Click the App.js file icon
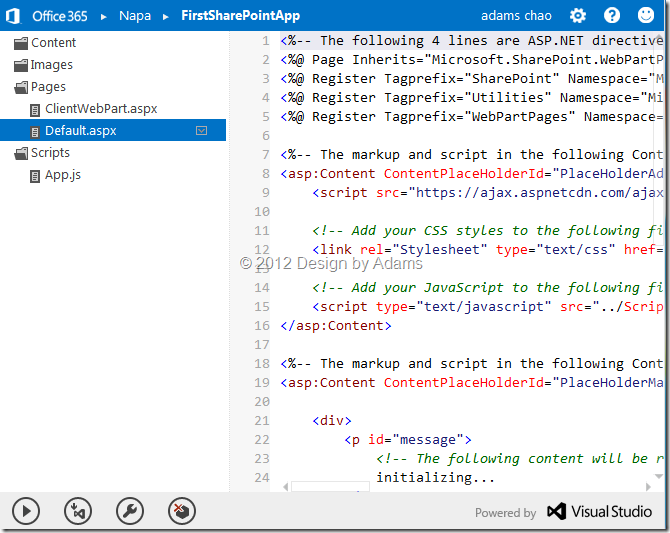 [x=35, y=176]
